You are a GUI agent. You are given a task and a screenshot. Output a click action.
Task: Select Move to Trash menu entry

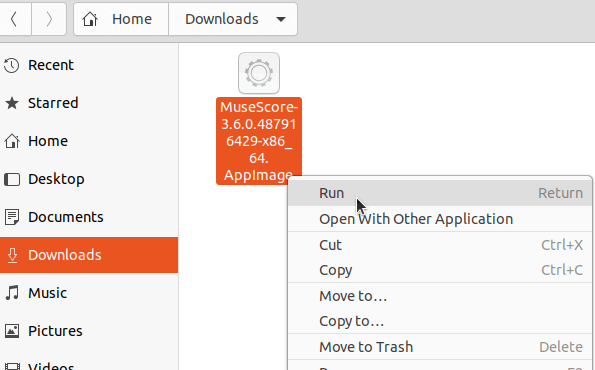(x=440, y=347)
